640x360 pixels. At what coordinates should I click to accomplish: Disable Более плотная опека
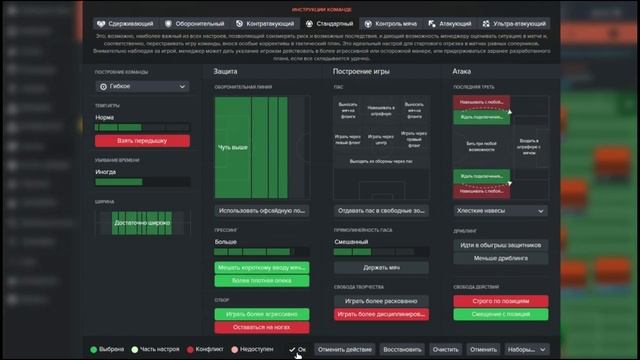262,281
